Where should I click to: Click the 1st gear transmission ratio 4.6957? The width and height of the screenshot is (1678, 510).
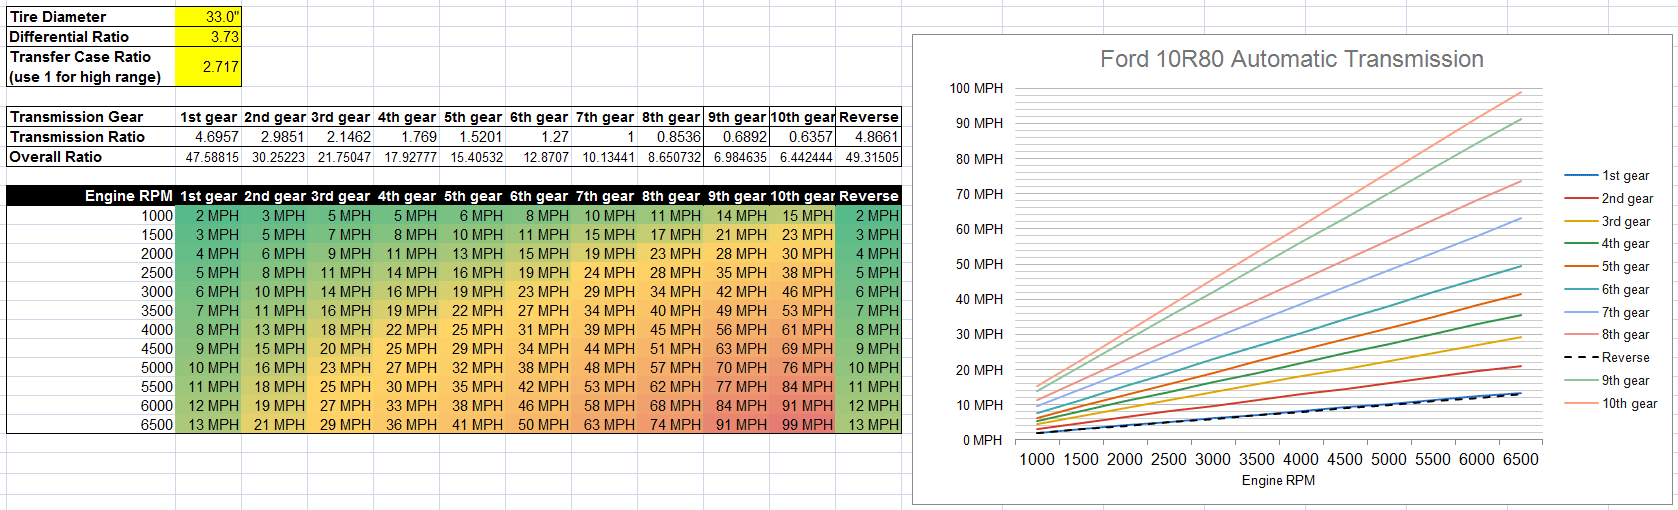[x=208, y=137]
